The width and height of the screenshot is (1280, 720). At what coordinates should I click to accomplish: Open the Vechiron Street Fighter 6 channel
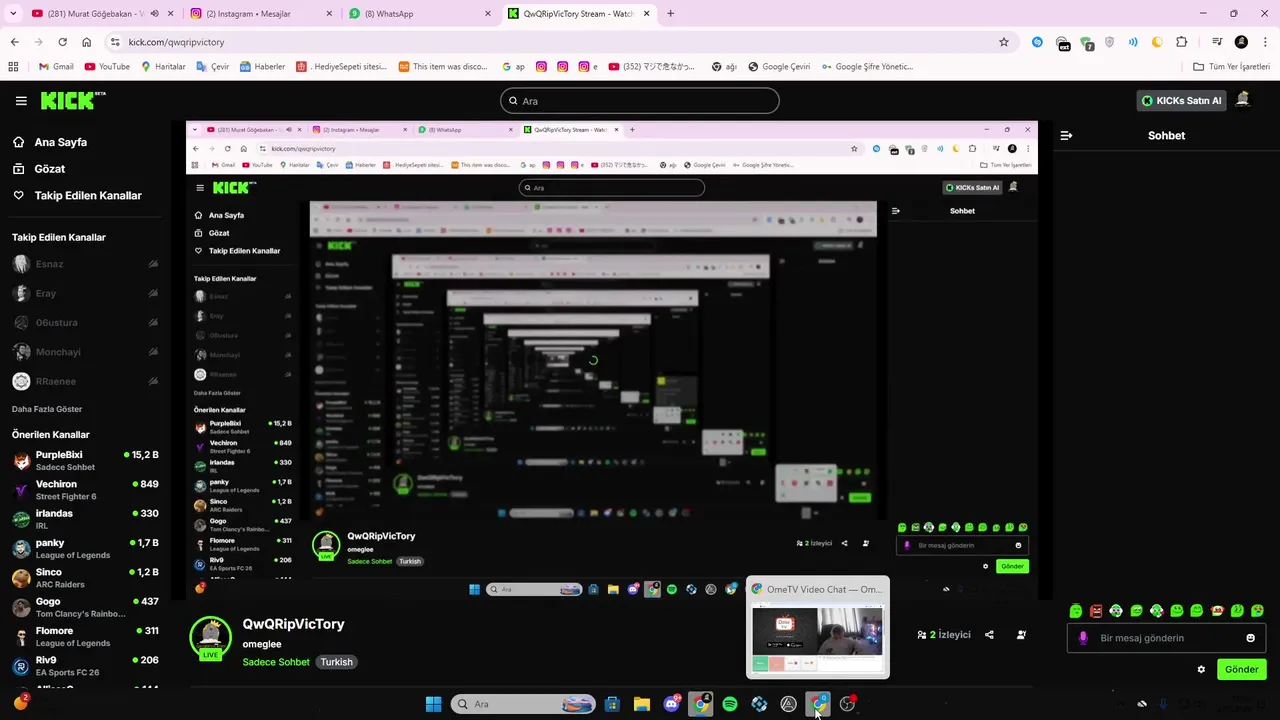point(85,490)
